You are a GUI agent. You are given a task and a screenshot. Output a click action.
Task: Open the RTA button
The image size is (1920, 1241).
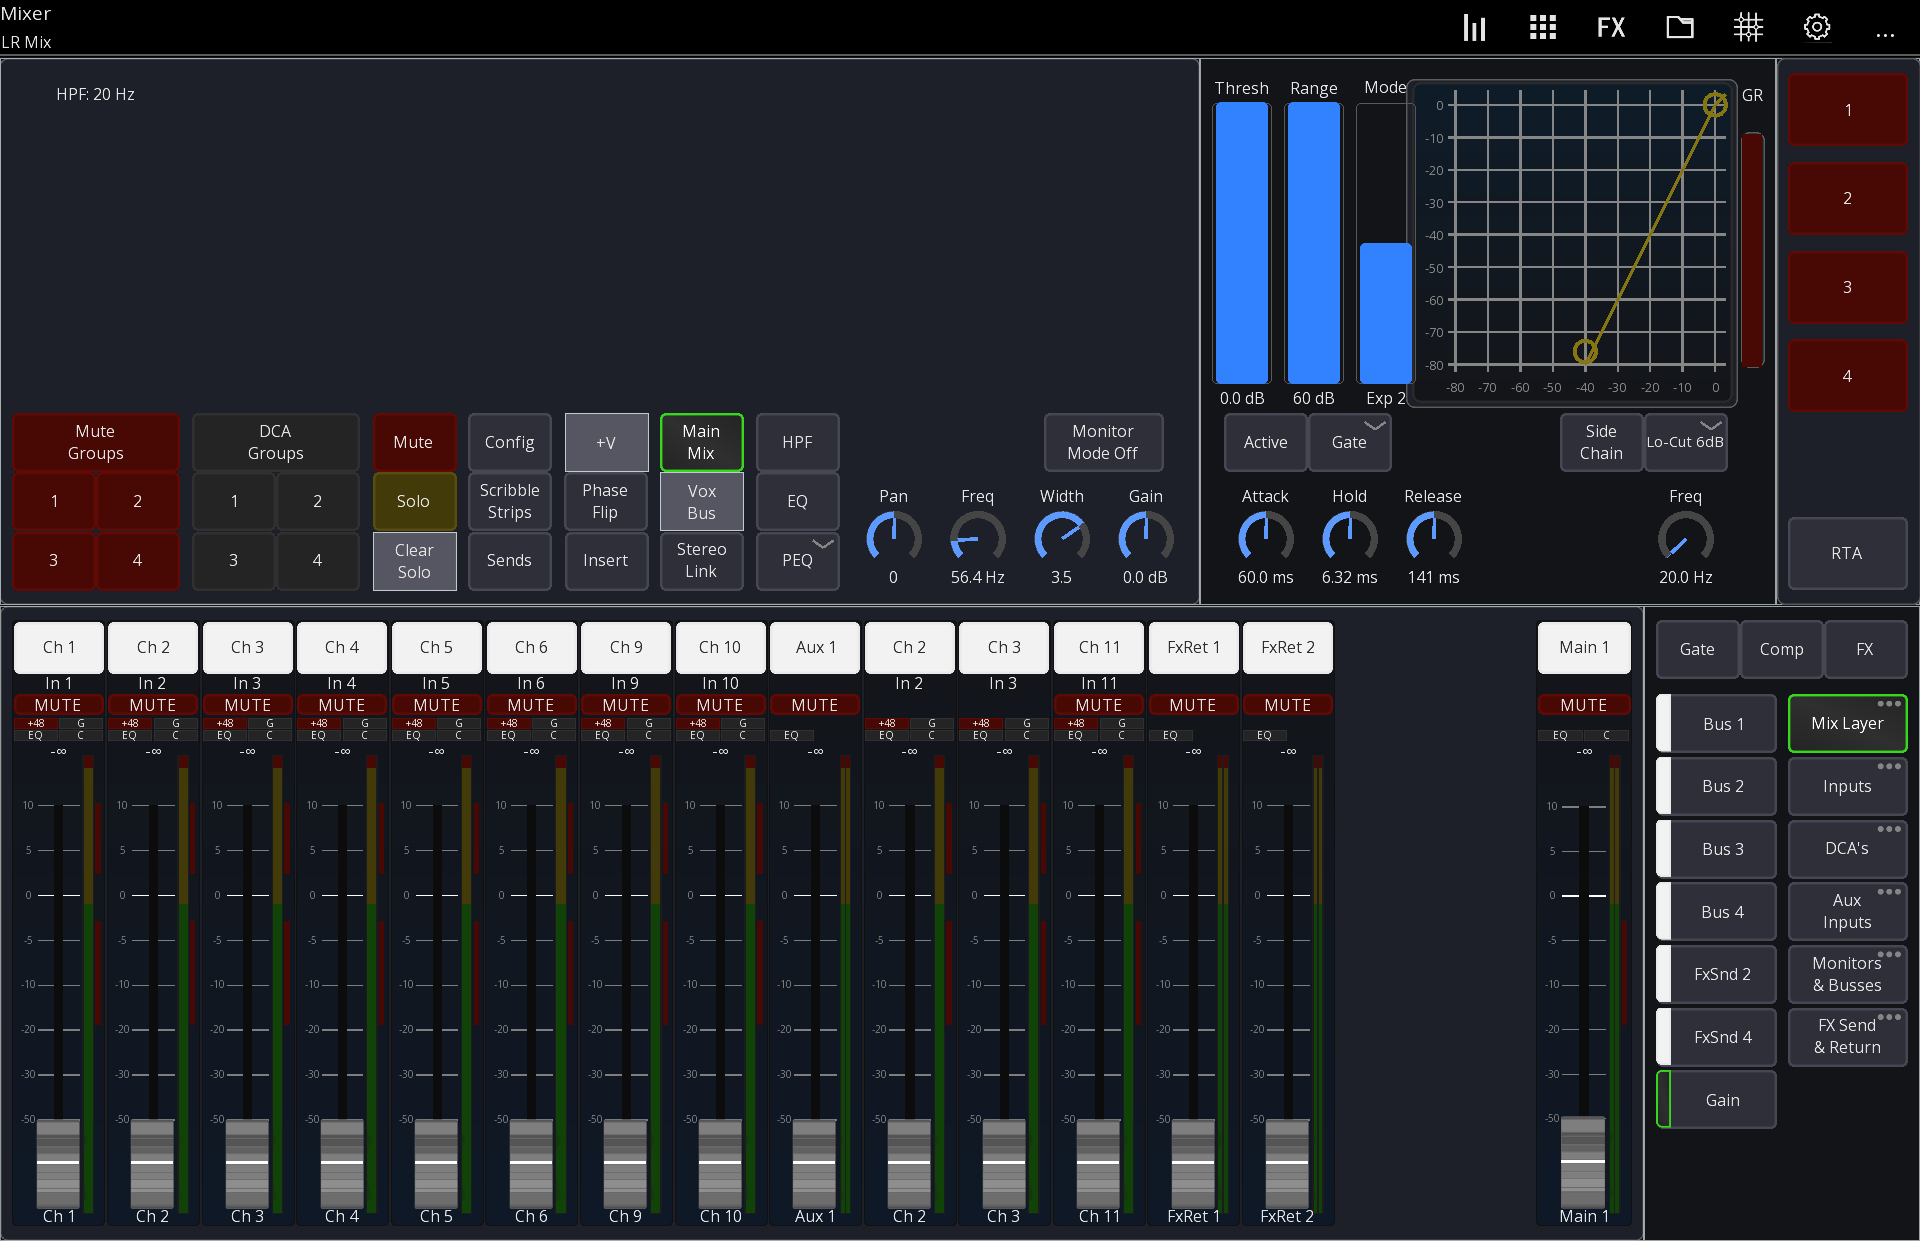[1847, 553]
